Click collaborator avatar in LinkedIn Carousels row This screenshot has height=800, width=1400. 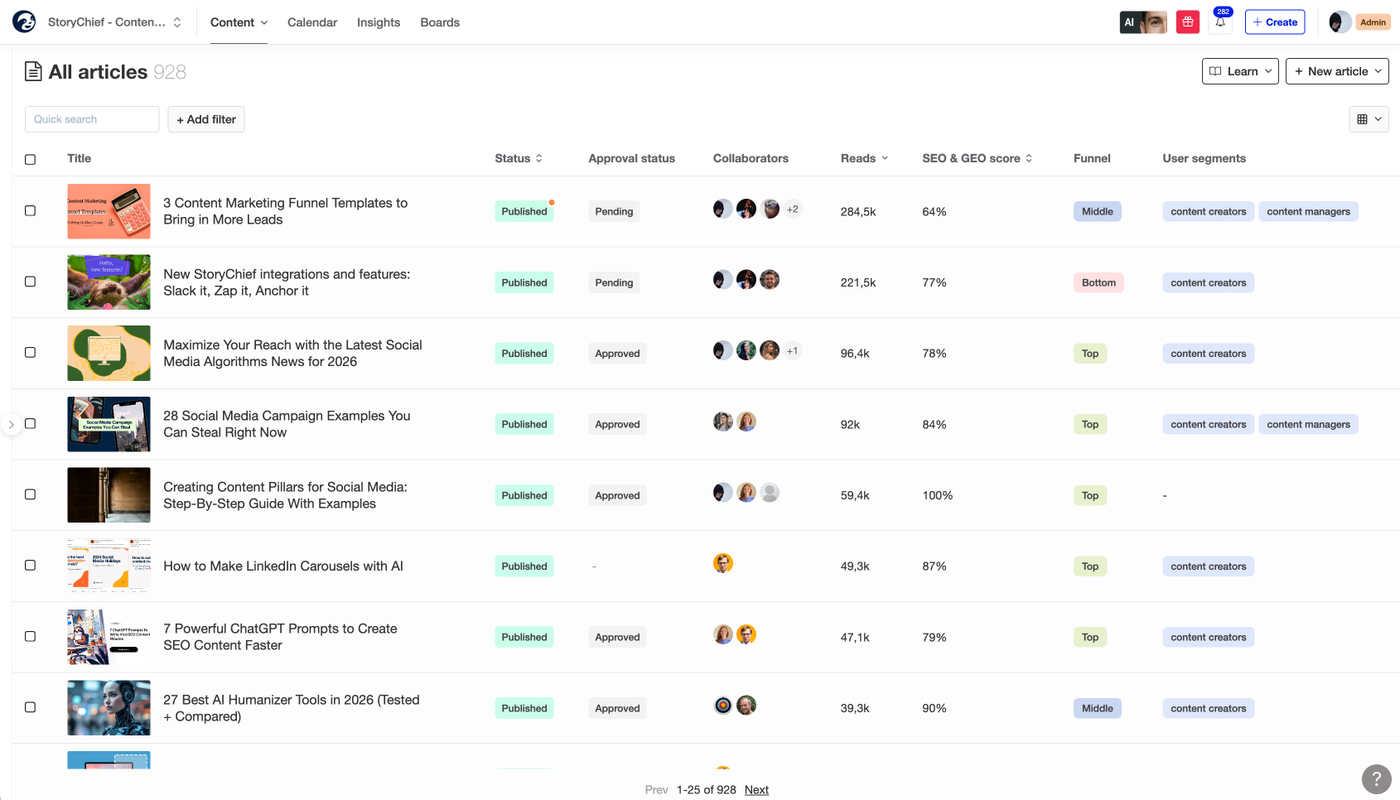tap(723, 563)
